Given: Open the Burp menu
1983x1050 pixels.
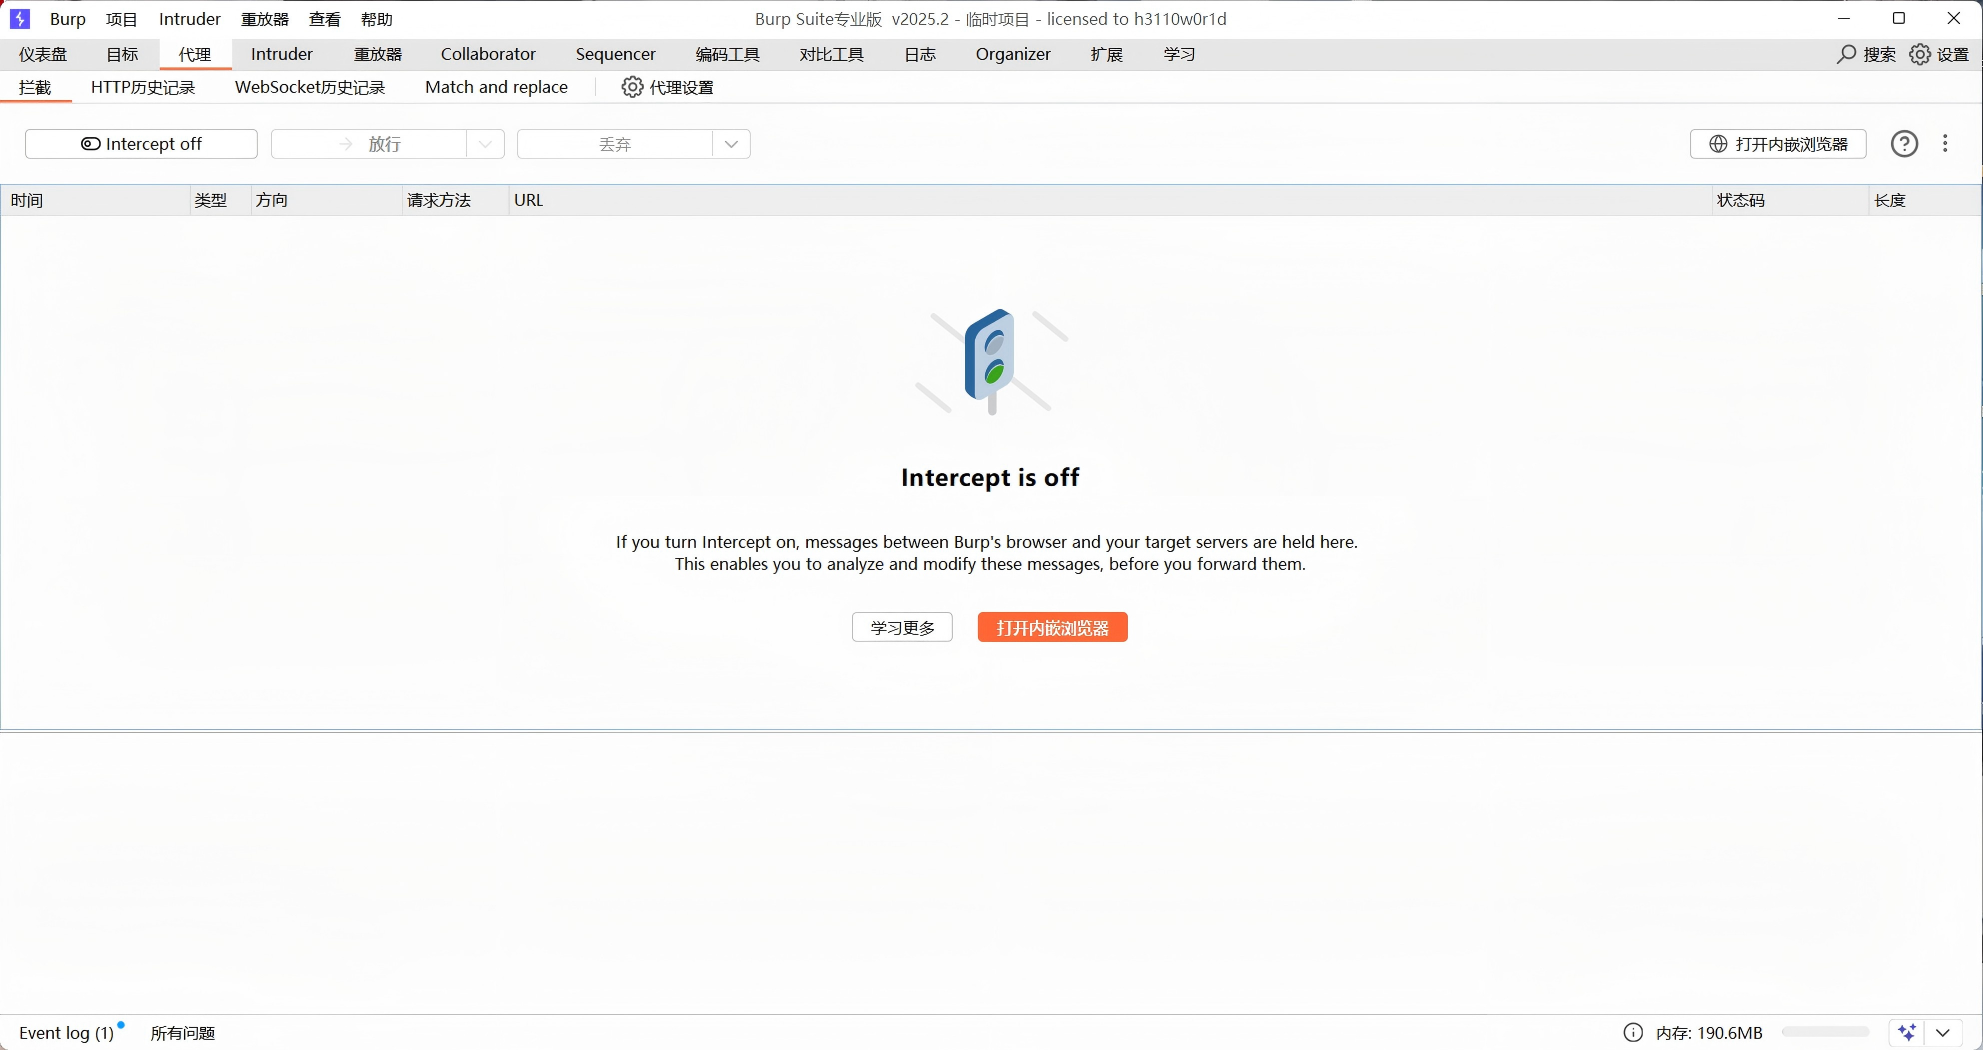Looking at the screenshot, I should pos(68,19).
